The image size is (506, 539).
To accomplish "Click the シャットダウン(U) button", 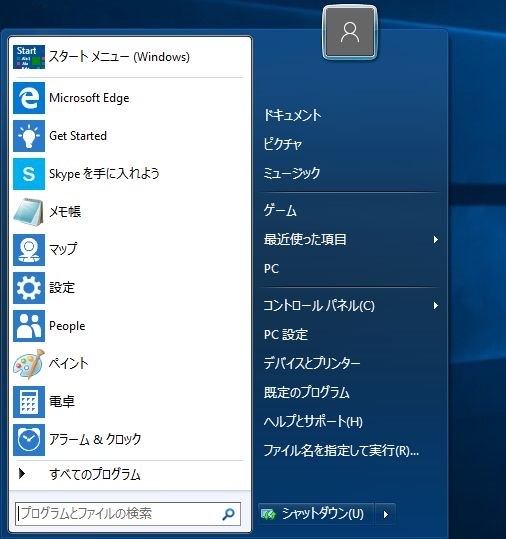I will [316, 514].
